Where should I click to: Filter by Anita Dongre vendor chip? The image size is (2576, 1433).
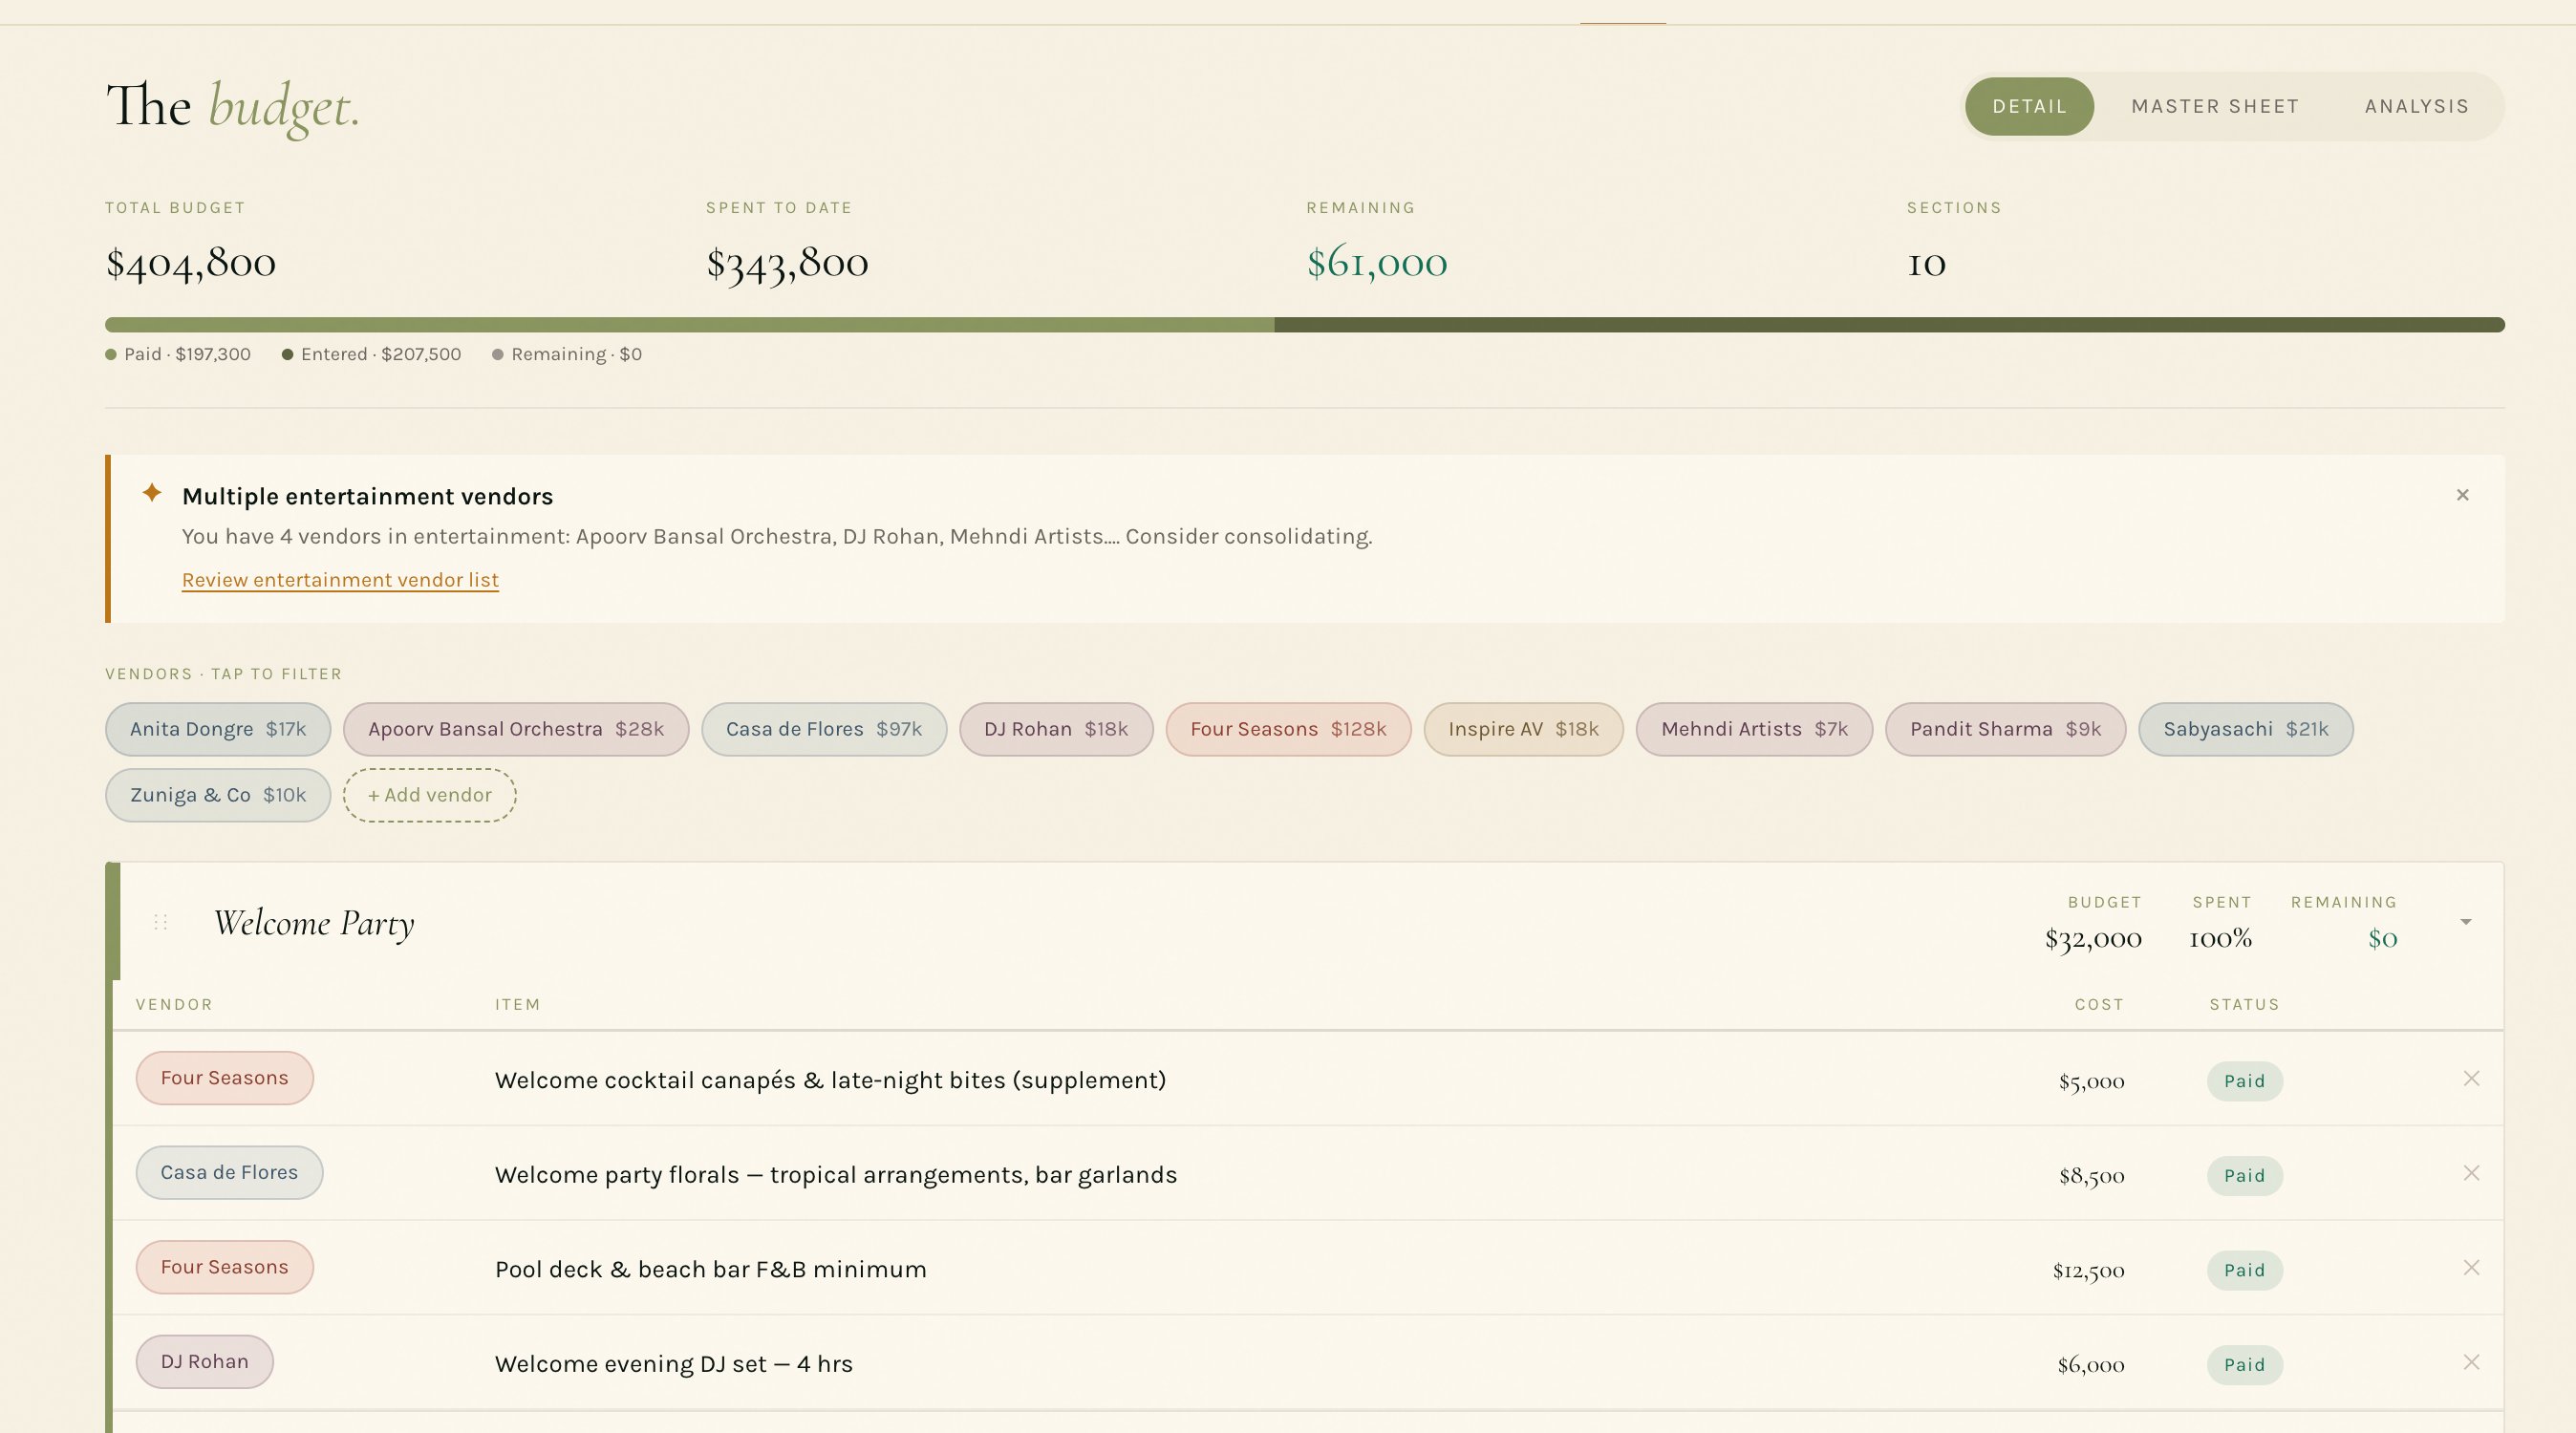(218, 729)
